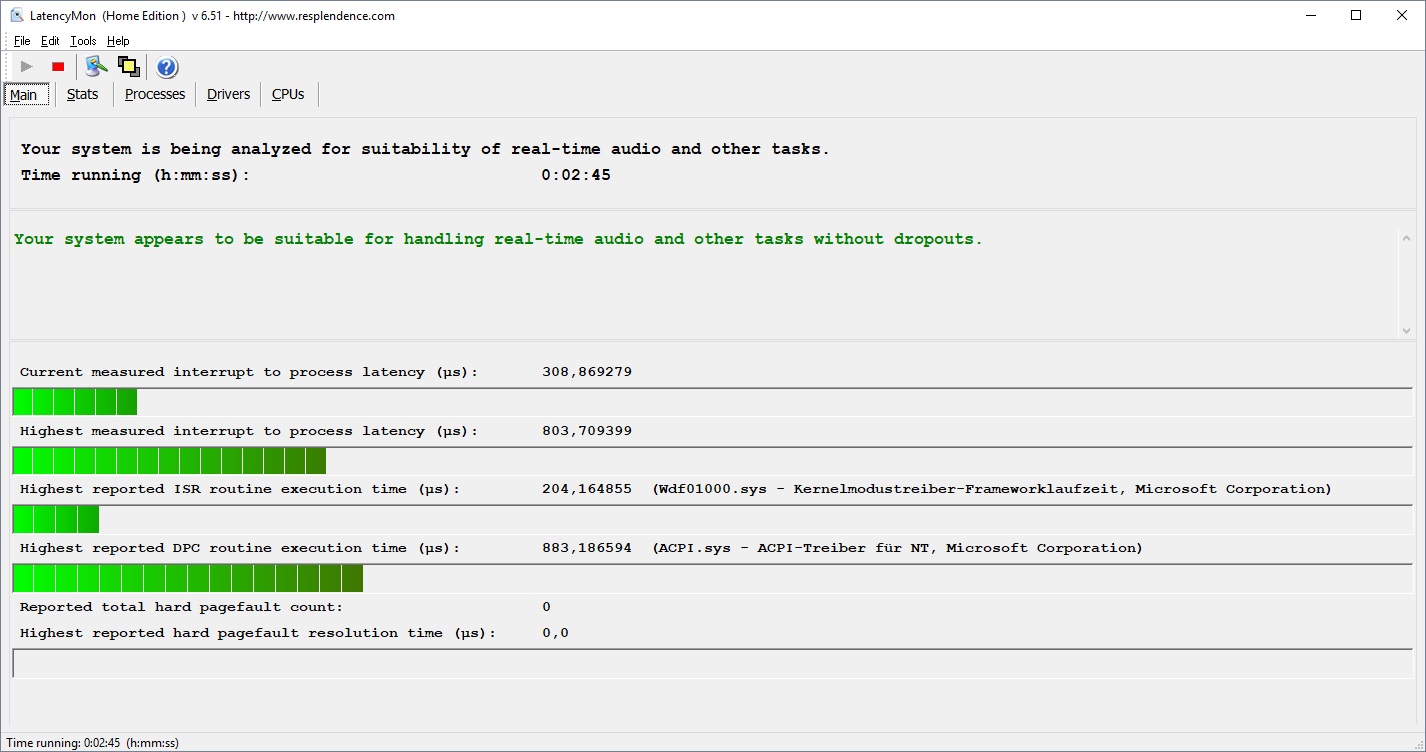Click the 'Your system is being analyzed' heading

point(425,149)
